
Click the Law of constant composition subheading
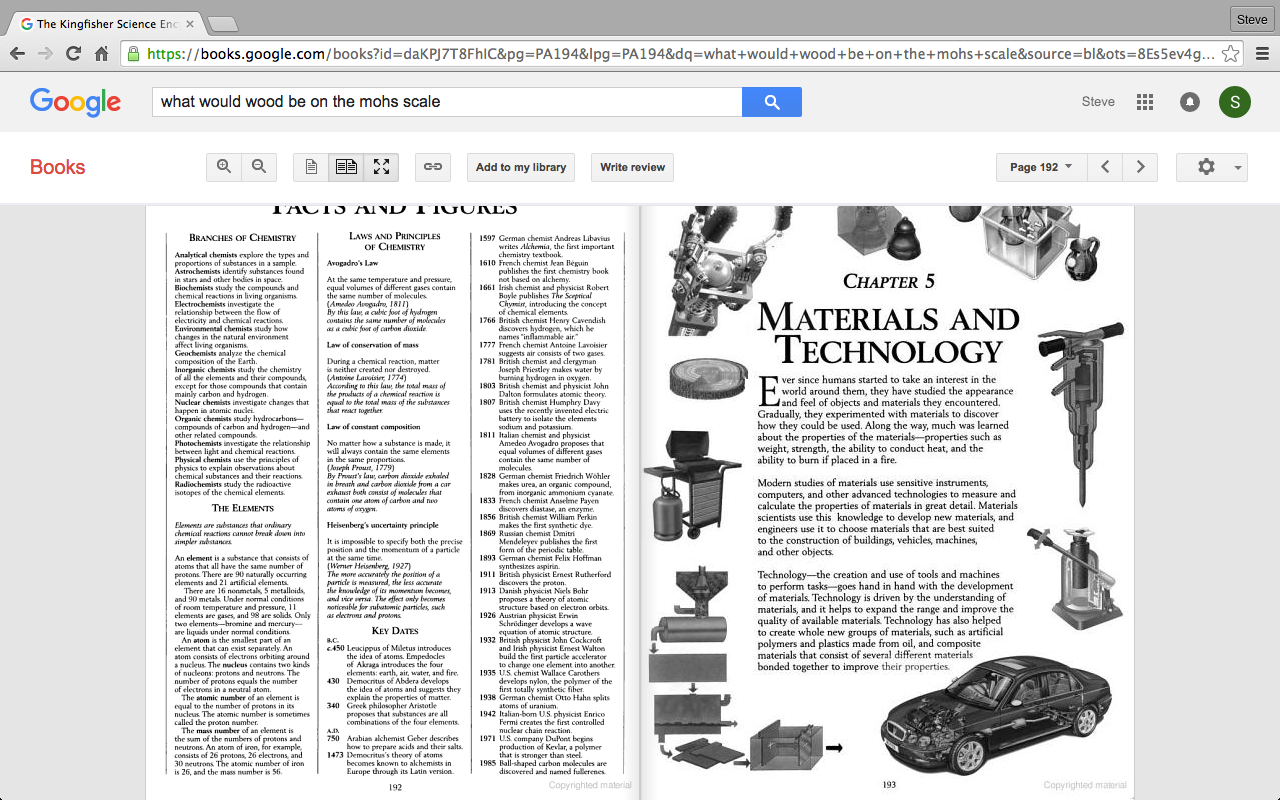pos(374,427)
